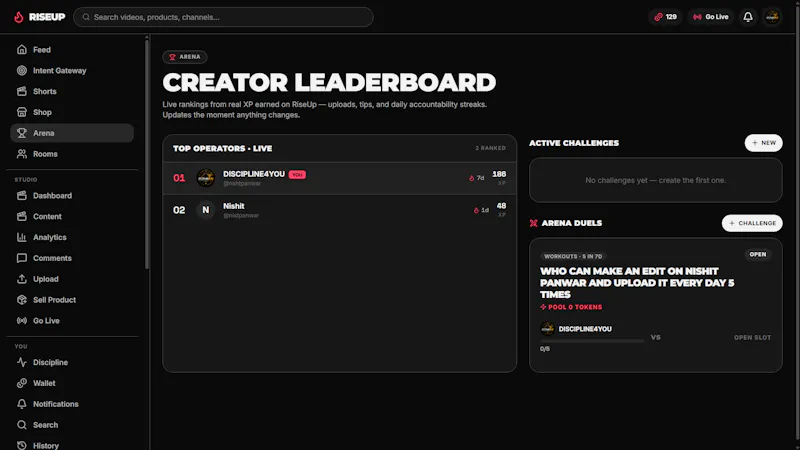Click the POOL 0 TOKENS label

click(571, 307)
